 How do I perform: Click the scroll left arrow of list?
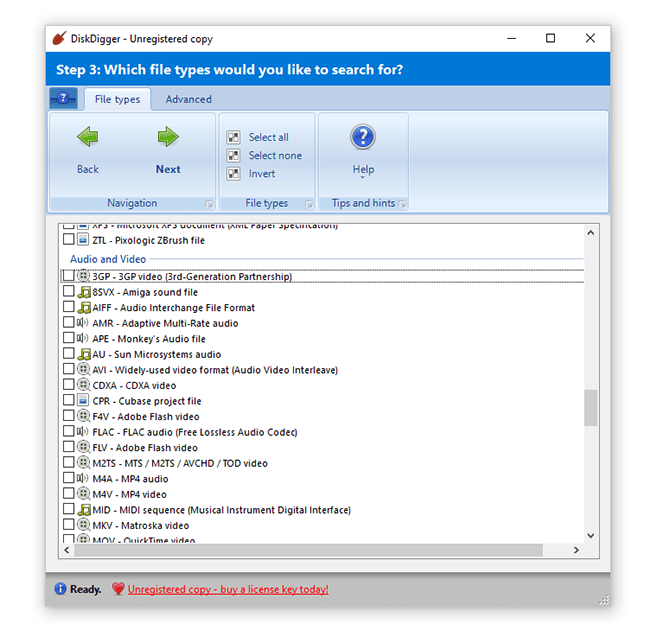(x=67, y=550)
